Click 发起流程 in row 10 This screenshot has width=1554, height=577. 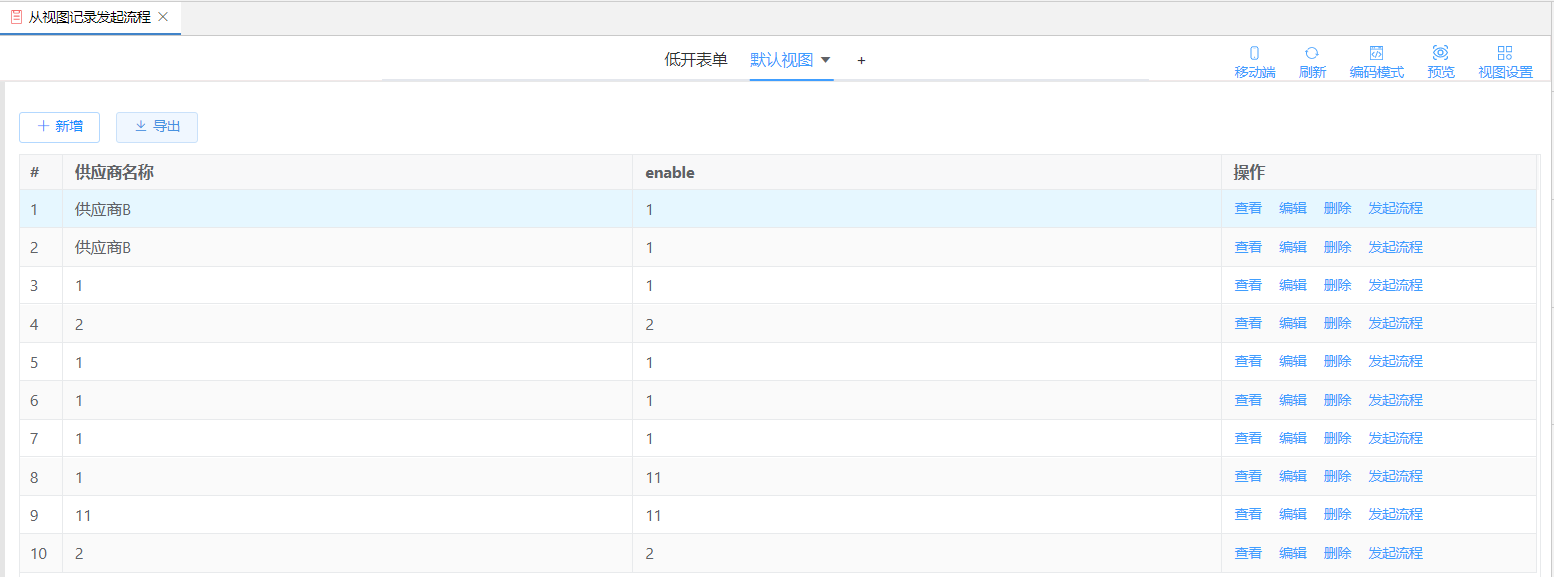click(1395, 553)
